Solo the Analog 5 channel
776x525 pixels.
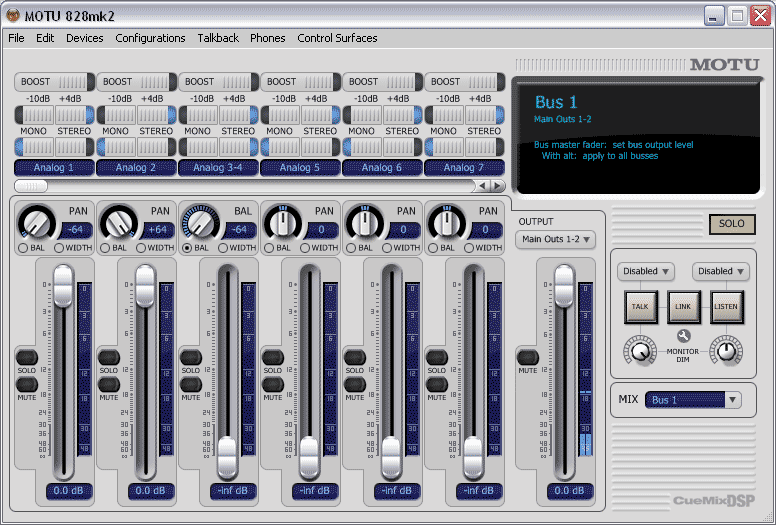point(273,357)
